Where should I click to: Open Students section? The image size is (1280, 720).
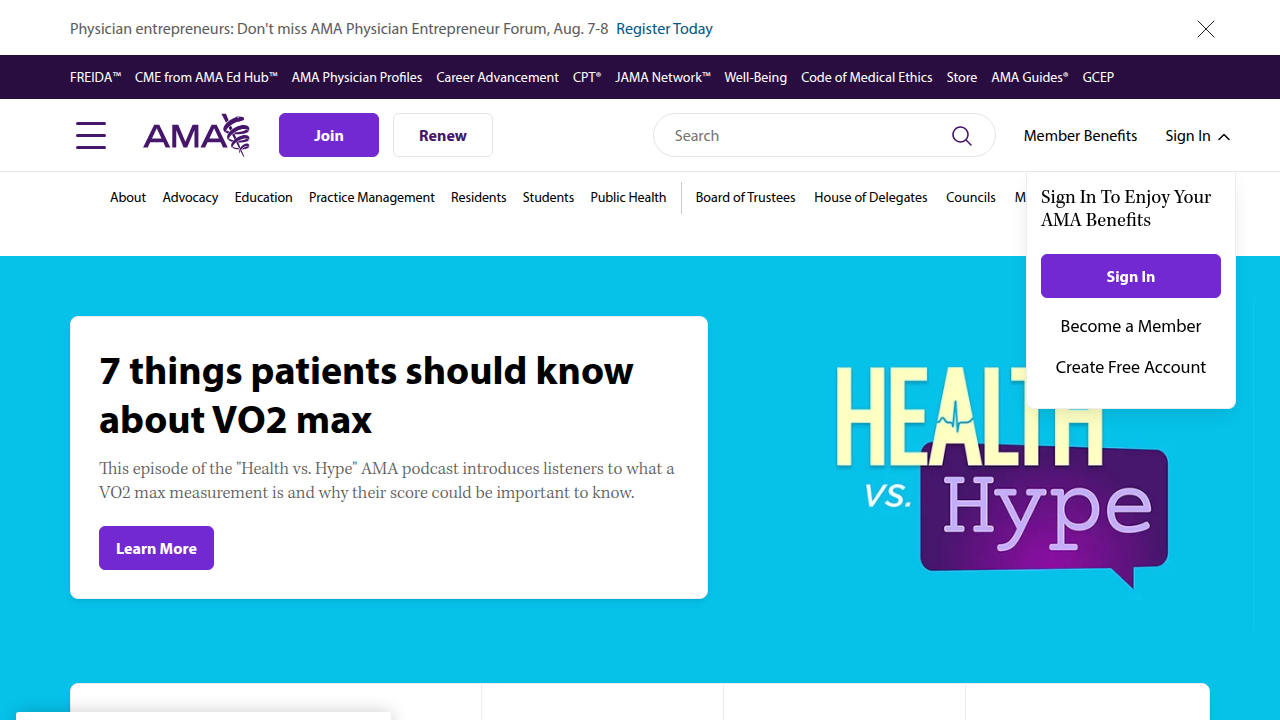pyautogui.click(x=548, y=197)
